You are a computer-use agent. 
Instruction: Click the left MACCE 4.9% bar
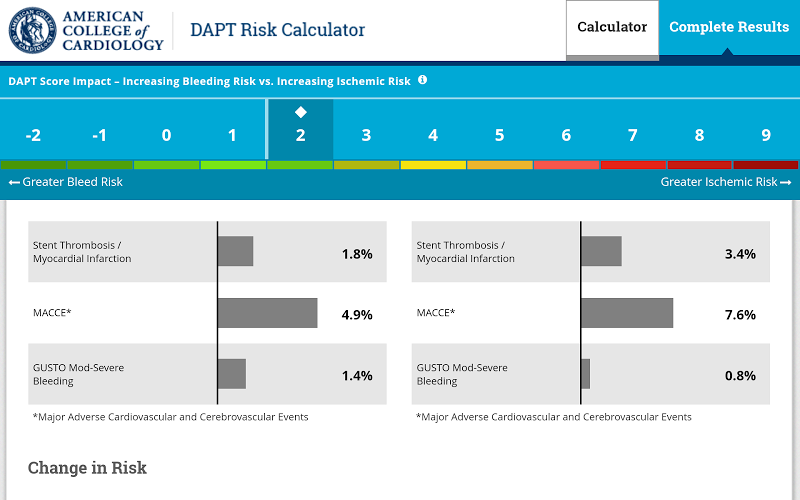[268, 313]
